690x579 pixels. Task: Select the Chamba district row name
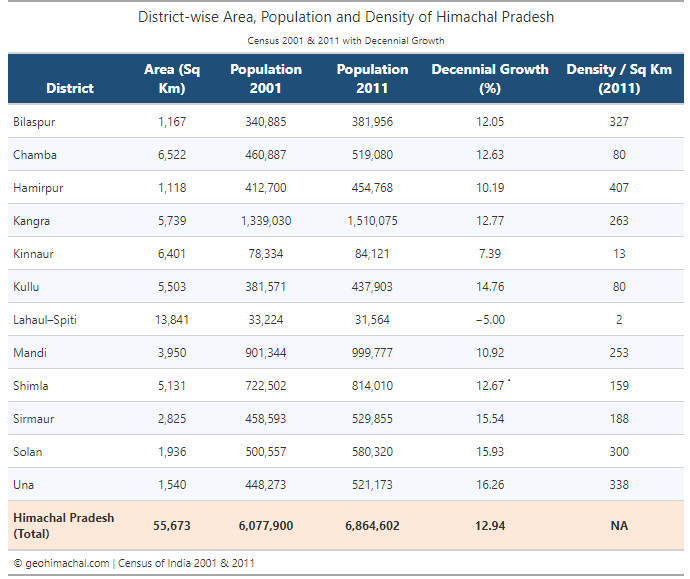pyautogui.click(x=35, y=155)
